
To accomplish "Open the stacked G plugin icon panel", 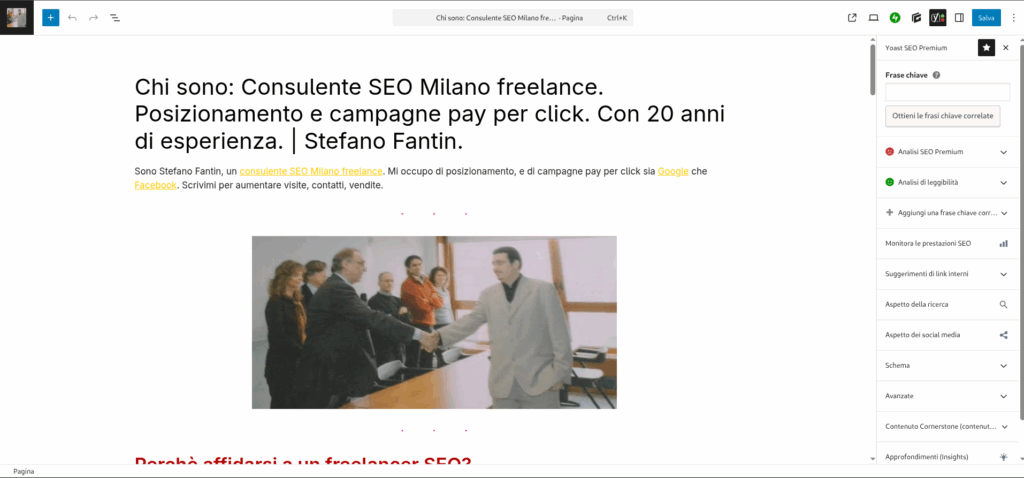I will [916, 18].
